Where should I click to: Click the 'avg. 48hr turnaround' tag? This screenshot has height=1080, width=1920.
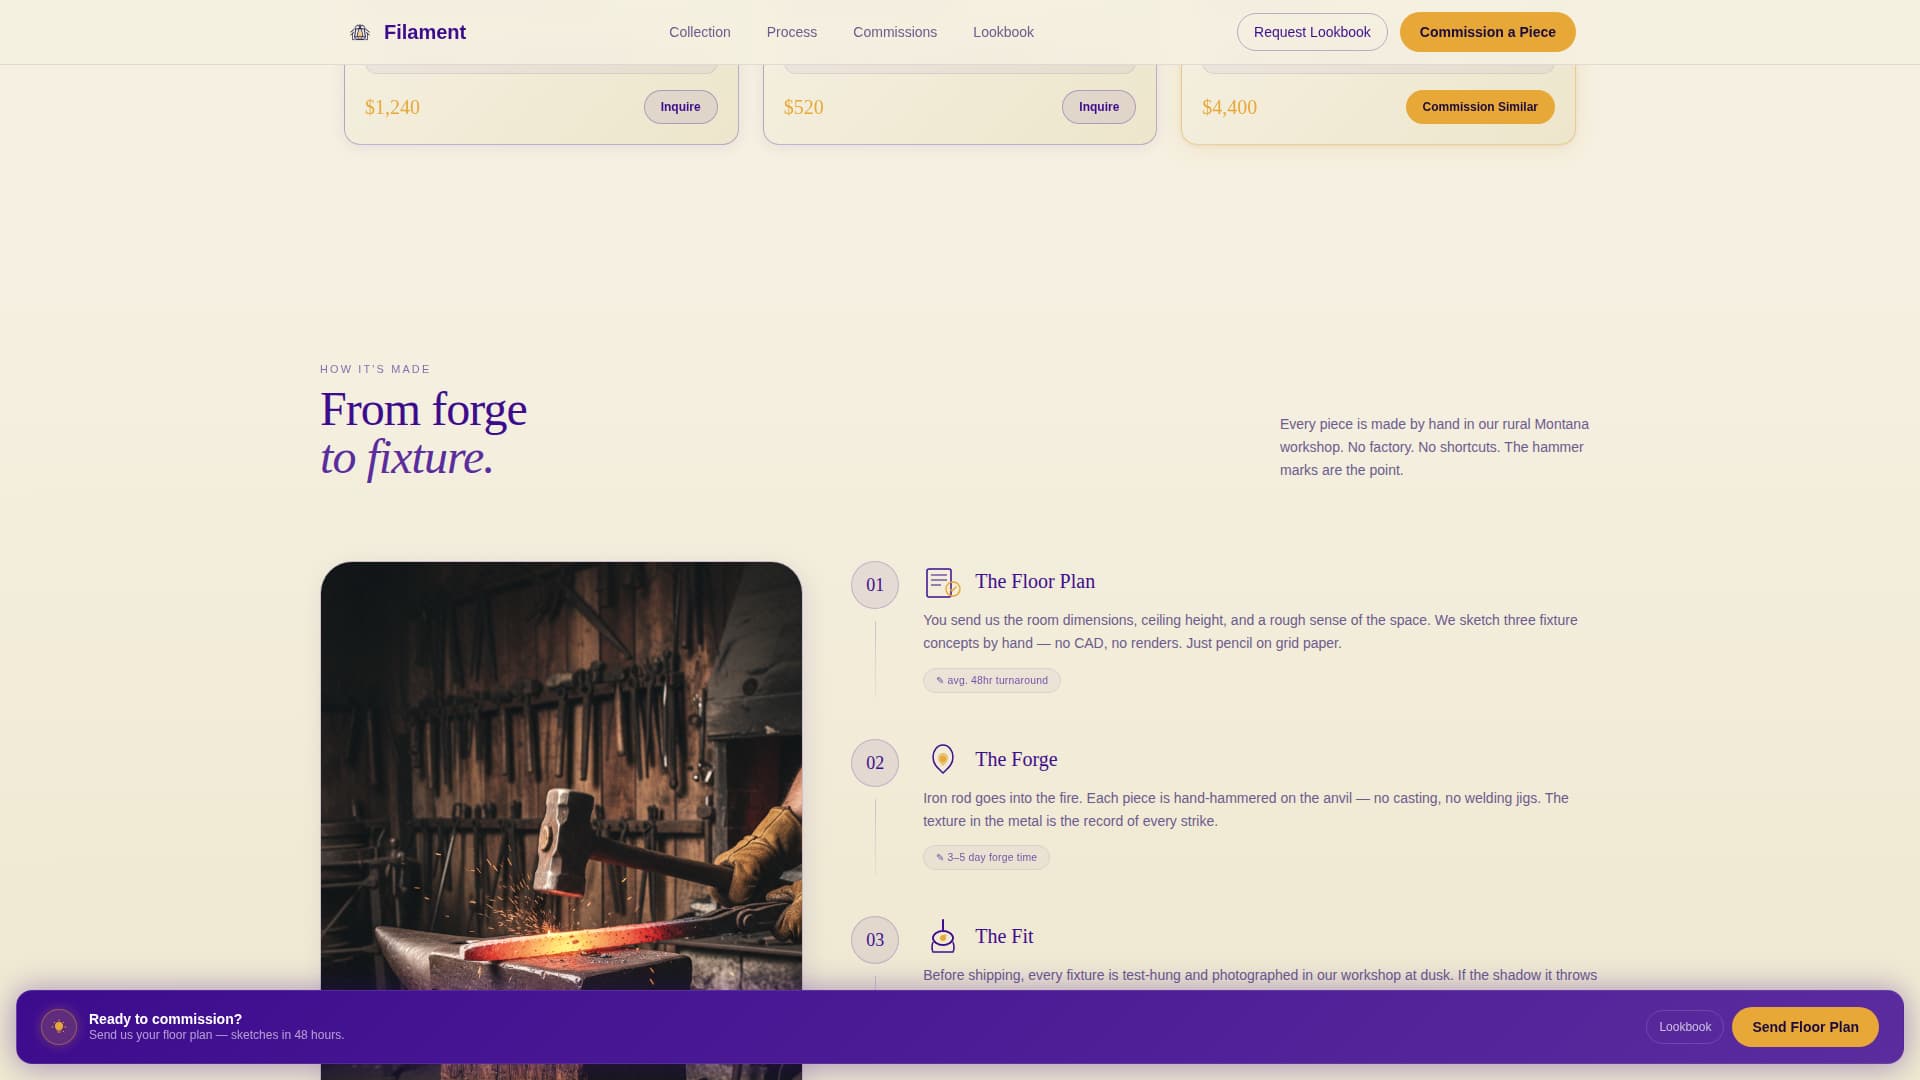point(991,680)
